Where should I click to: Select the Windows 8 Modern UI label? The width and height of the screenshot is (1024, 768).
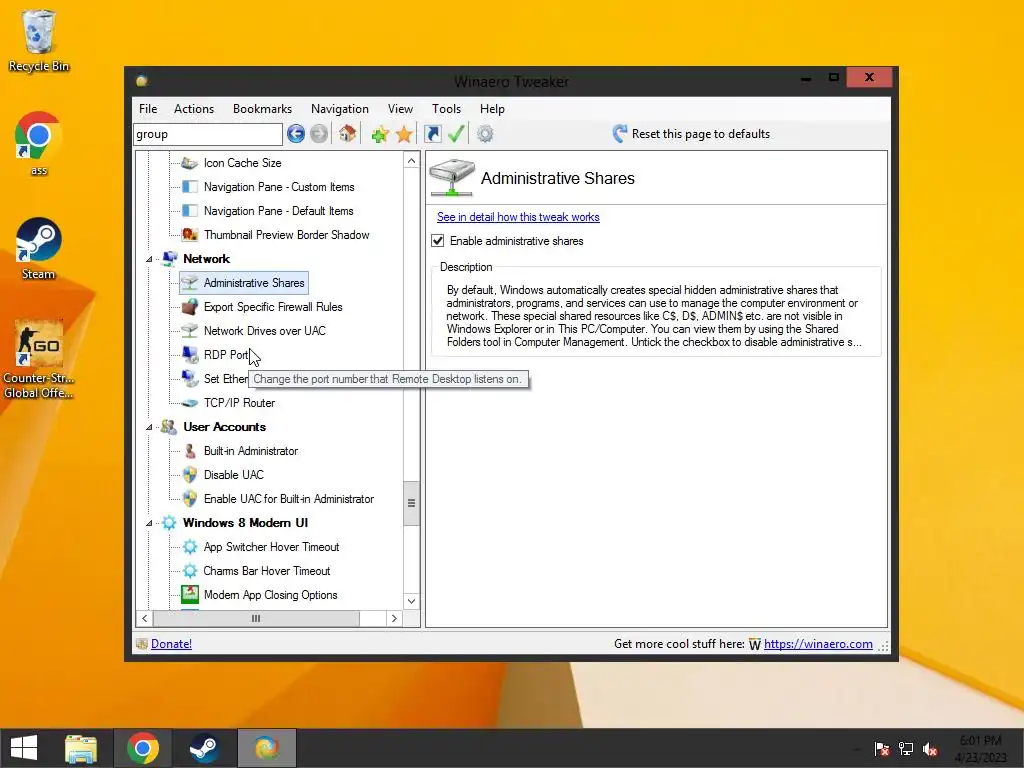(245, 522)
